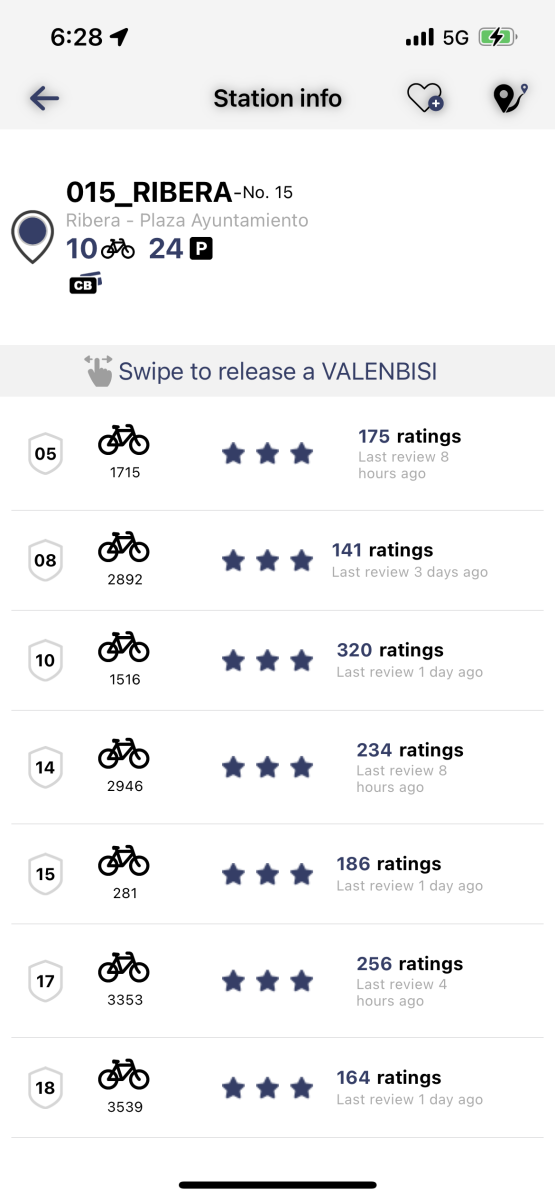555x1200 pixels.
Task: Tap the swipe hand gesture icon
Action: point(98,370)
